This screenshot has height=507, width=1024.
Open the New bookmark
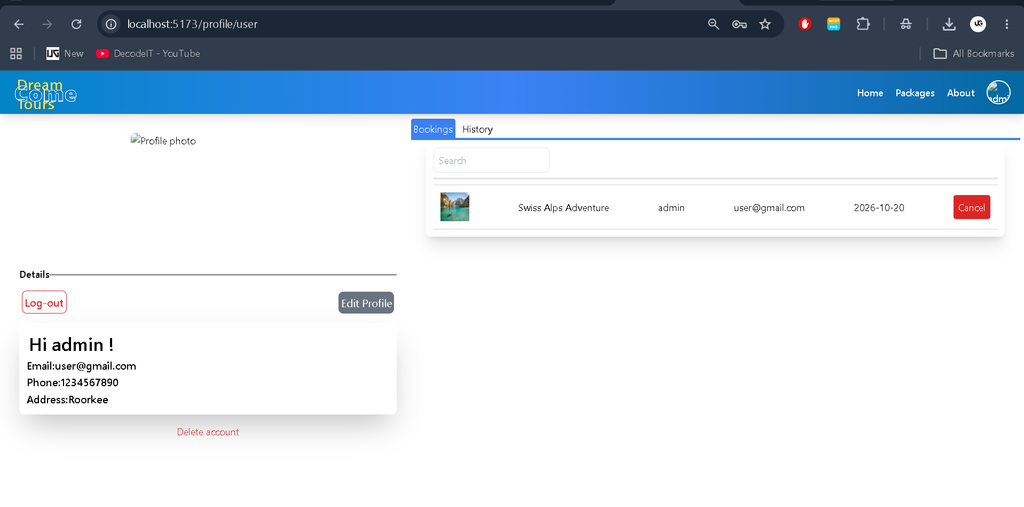point(65,54)
